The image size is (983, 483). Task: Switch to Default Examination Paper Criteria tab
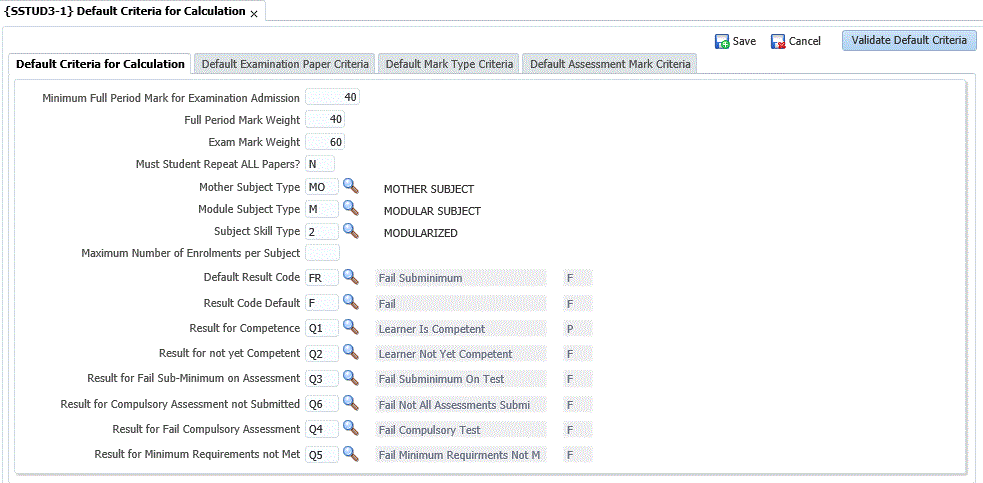click(x=285, y=64)
